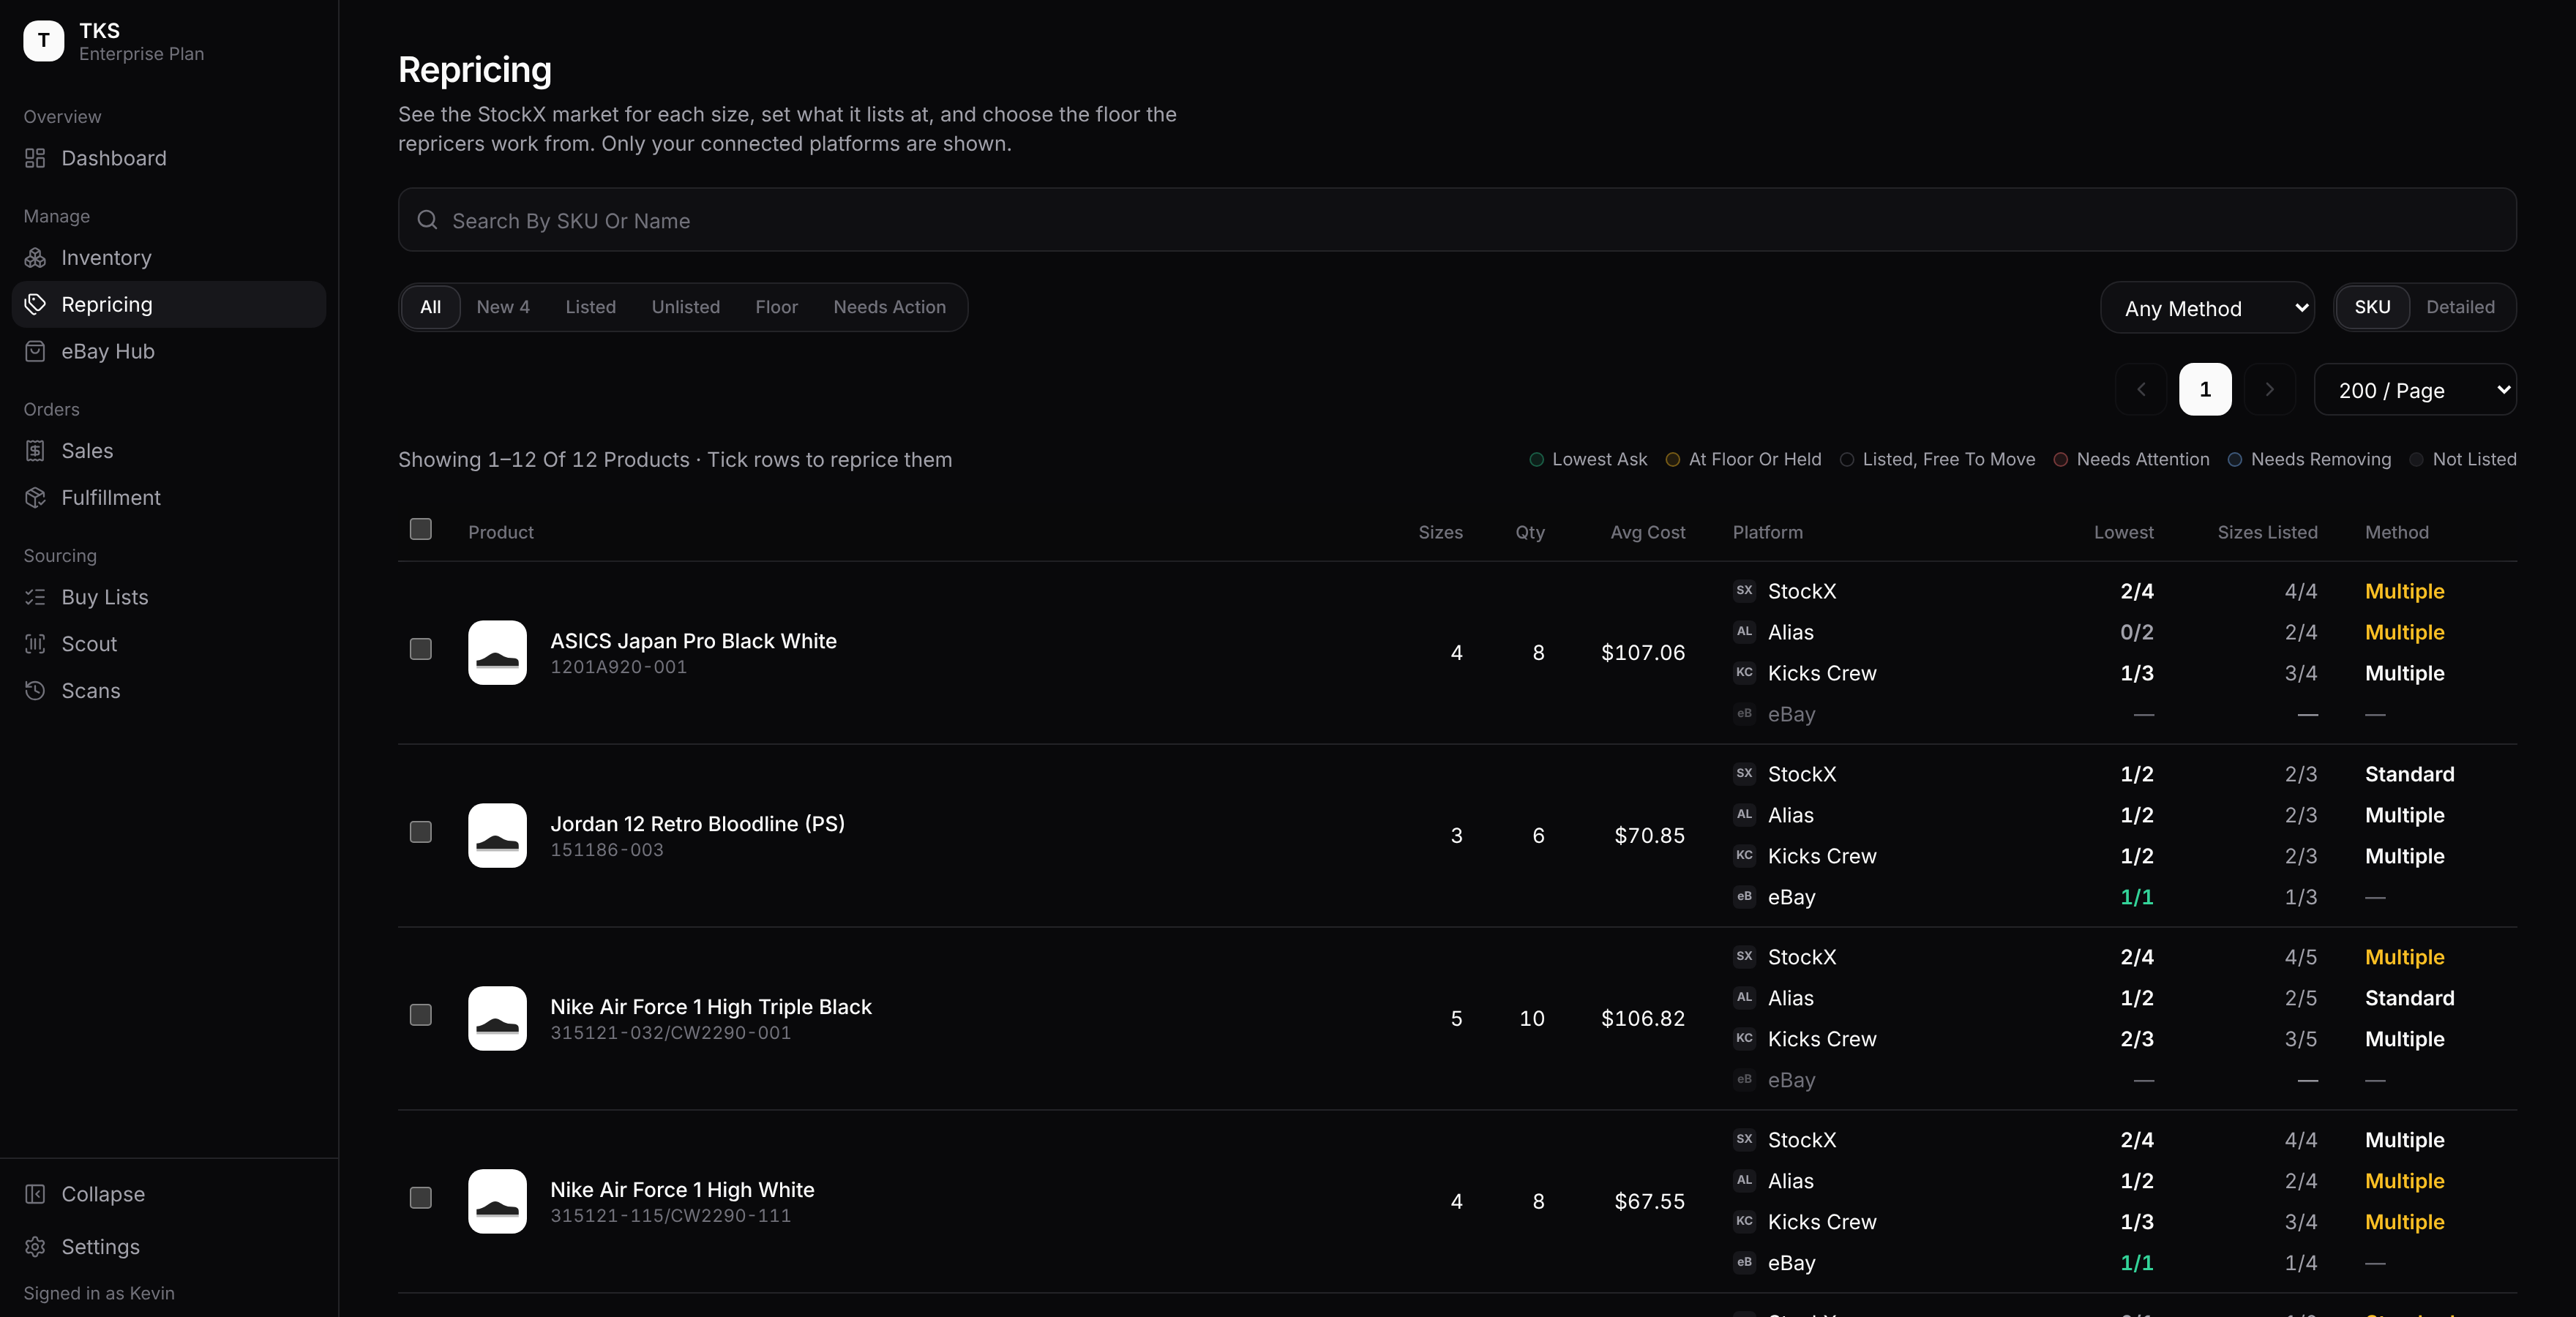Click the Sales receipt icon
The width and height of the screenshot is (2576, 1317).
pyautogui.click(x=35, y=451)
